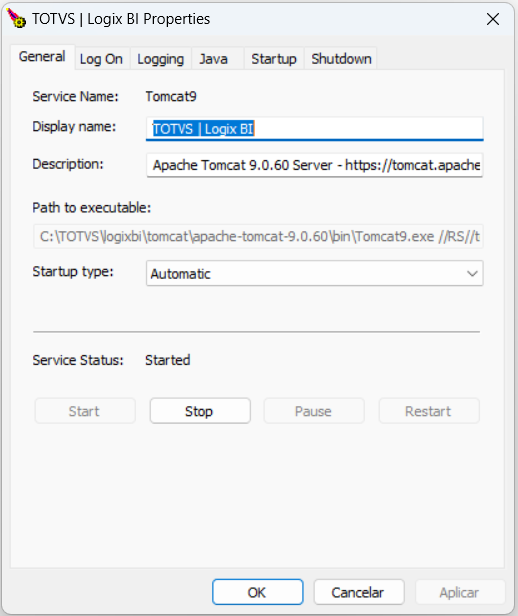Open the Log On tab

pyautogui.click(x=101, y=59)
